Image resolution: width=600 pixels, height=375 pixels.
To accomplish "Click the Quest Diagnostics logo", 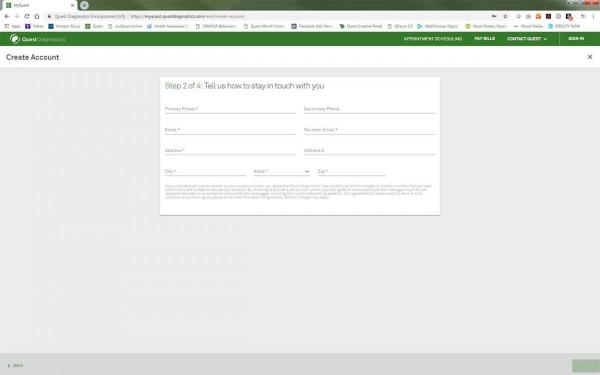I will 38,39.
